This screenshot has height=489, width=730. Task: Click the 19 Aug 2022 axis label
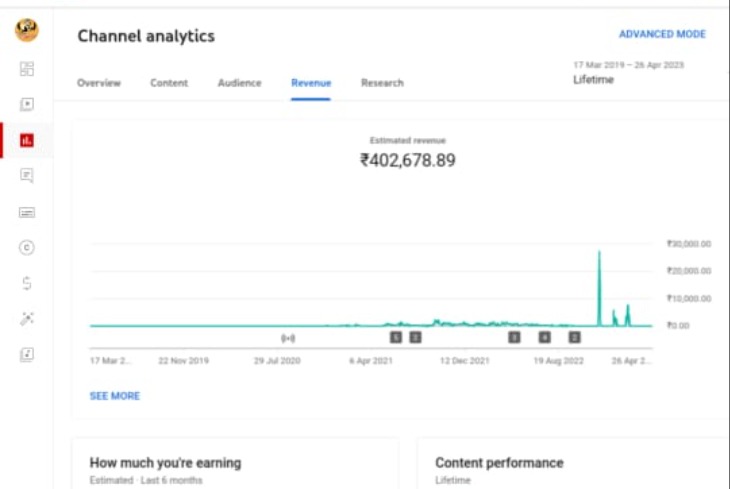click(x=558, y=361)
